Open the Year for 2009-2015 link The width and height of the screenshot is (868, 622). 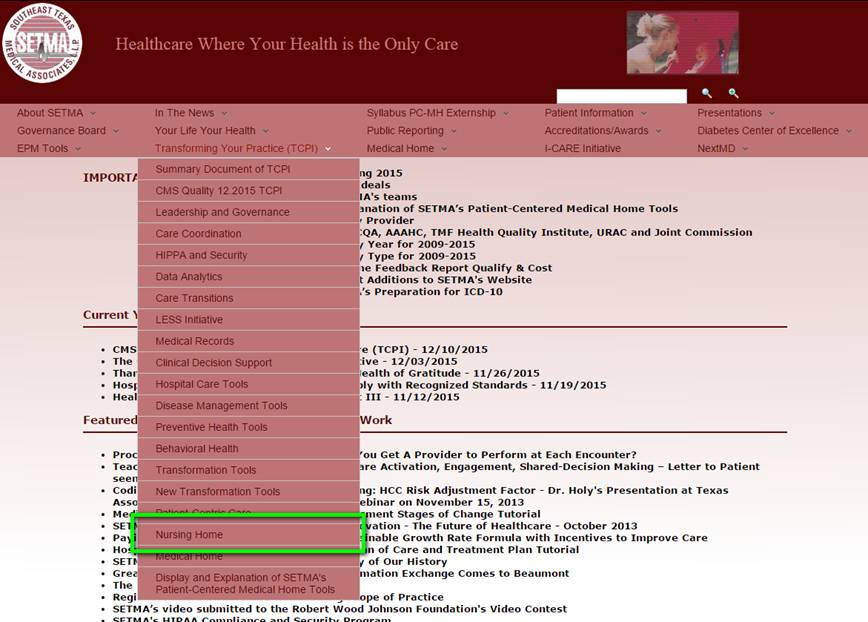click(417, 245)
